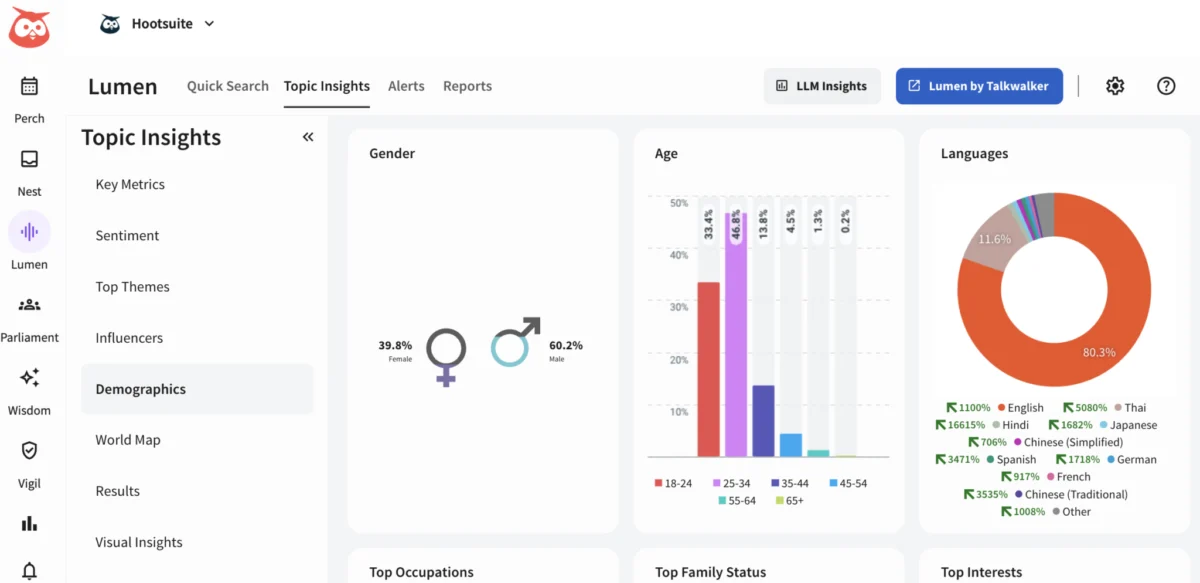Open Parliament people icon

[x=29, y=305]
